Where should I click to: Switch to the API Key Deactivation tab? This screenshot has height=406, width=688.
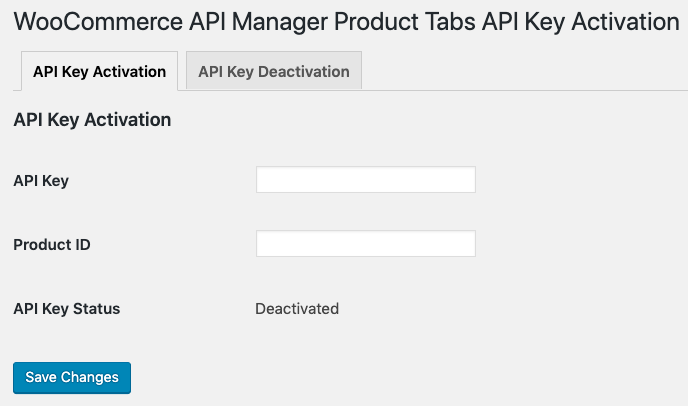pyautogui.click(x=274, y=71)
